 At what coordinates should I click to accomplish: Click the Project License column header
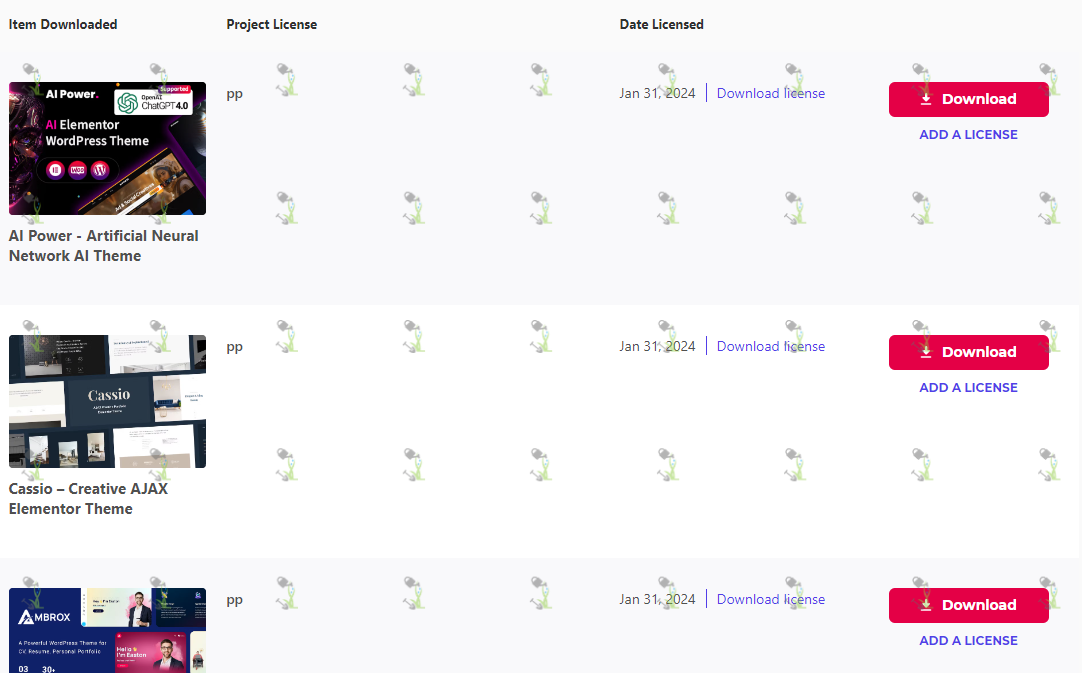272,24
